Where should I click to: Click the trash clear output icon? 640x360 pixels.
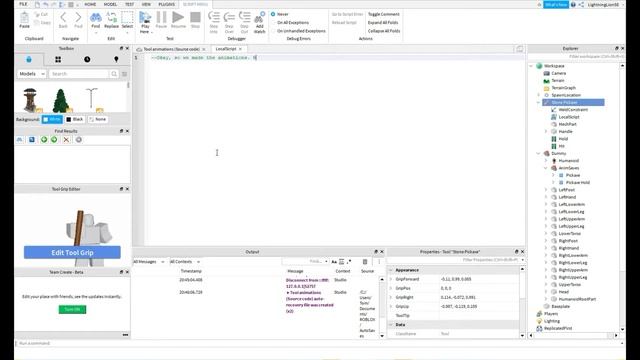[x=365, y=262]
